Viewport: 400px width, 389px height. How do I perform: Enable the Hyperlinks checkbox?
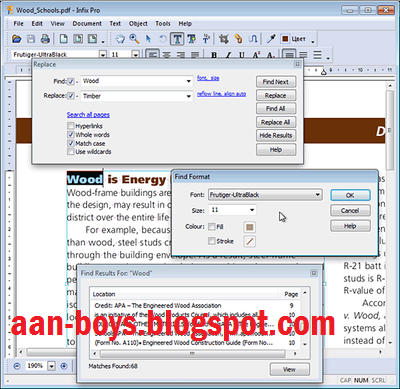click(x=71, y=126)
